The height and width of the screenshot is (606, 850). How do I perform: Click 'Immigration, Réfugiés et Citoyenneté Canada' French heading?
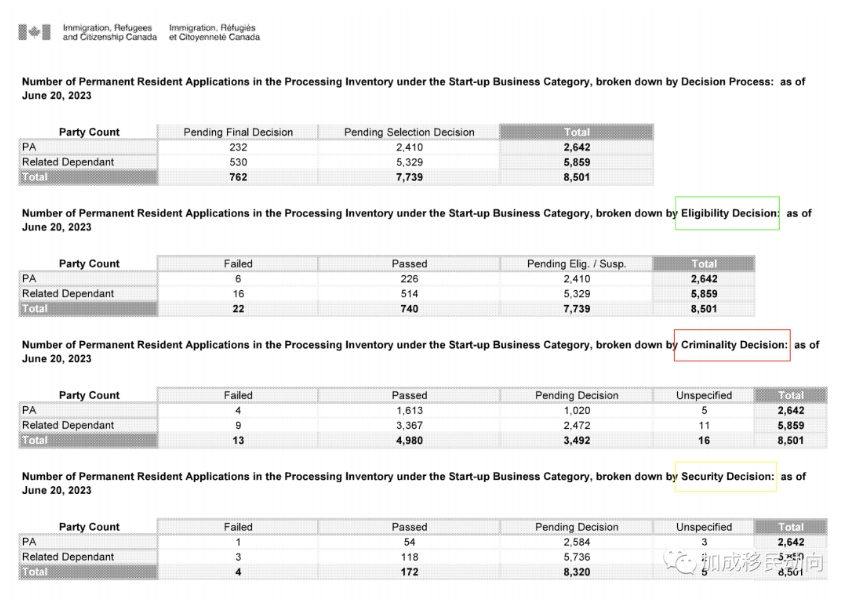point(214,33)
